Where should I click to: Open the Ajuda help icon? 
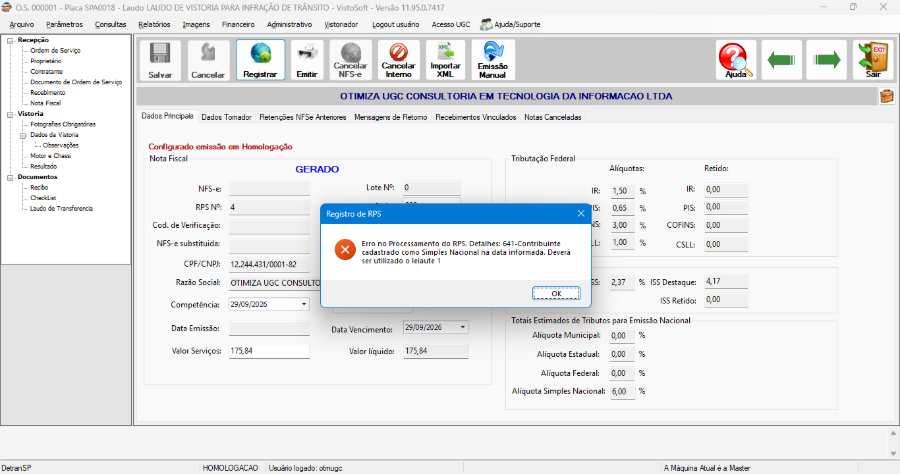pos(736,60)
